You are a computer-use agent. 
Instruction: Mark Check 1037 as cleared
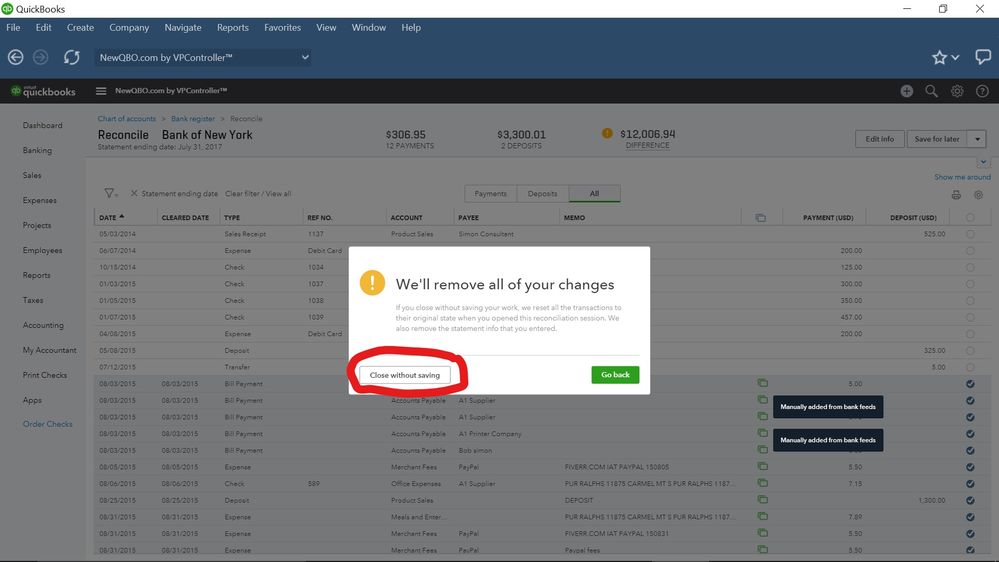tap(970, 284)
